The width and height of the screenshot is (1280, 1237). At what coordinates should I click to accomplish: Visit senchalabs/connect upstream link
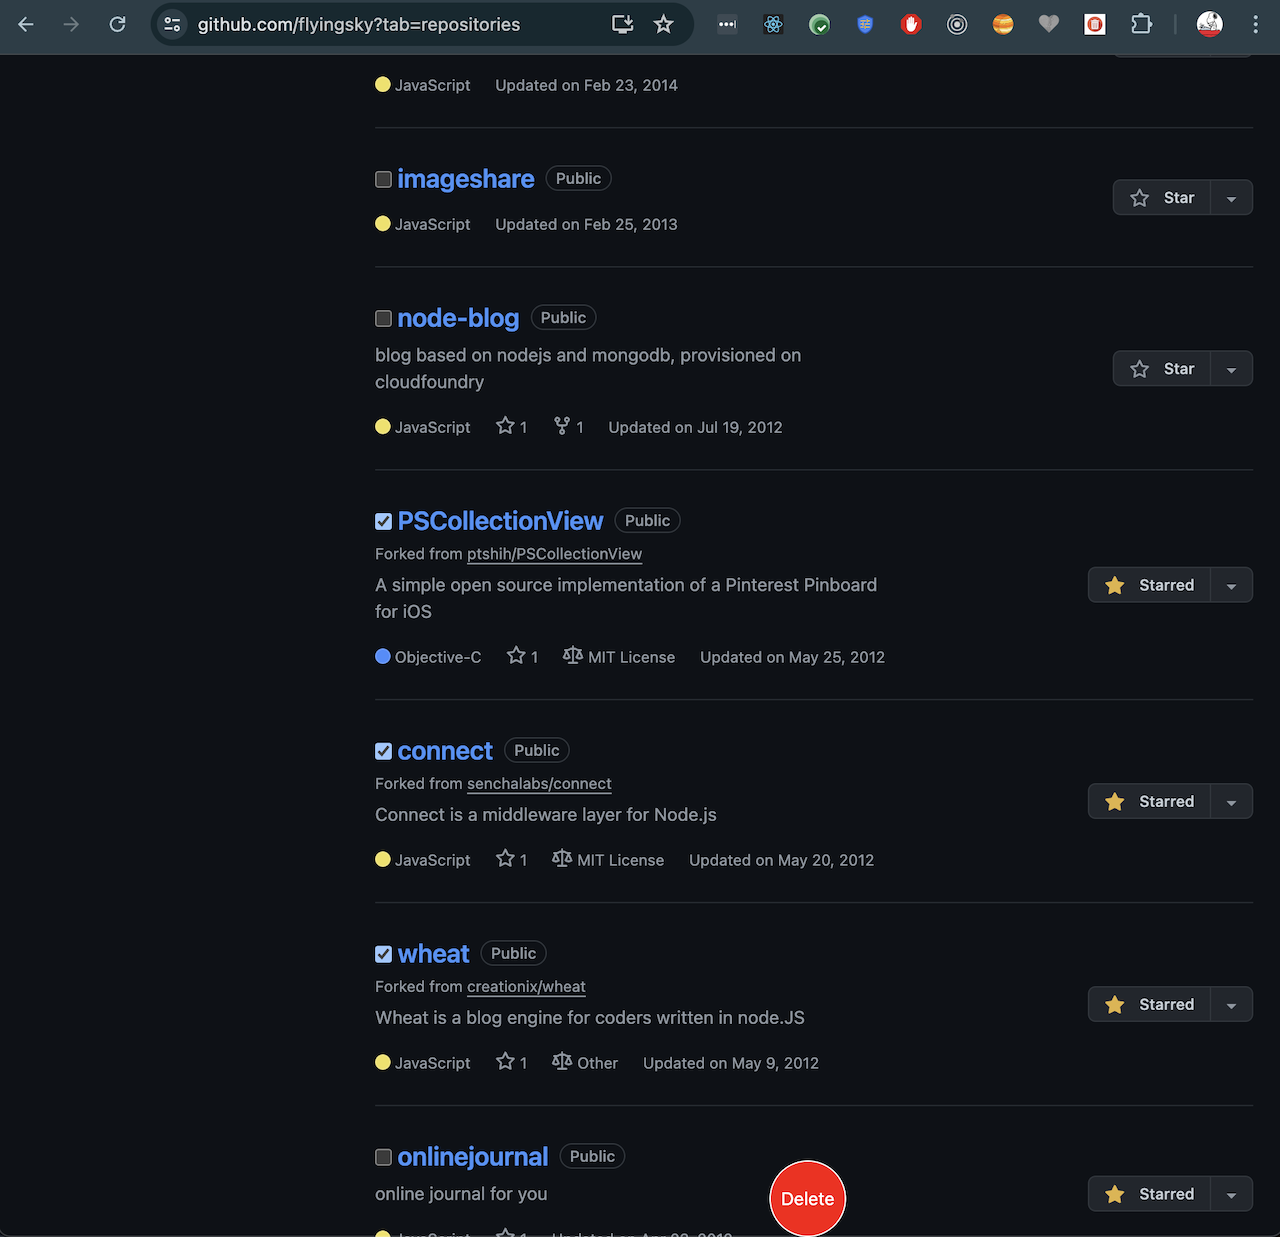tap(539, 784)
